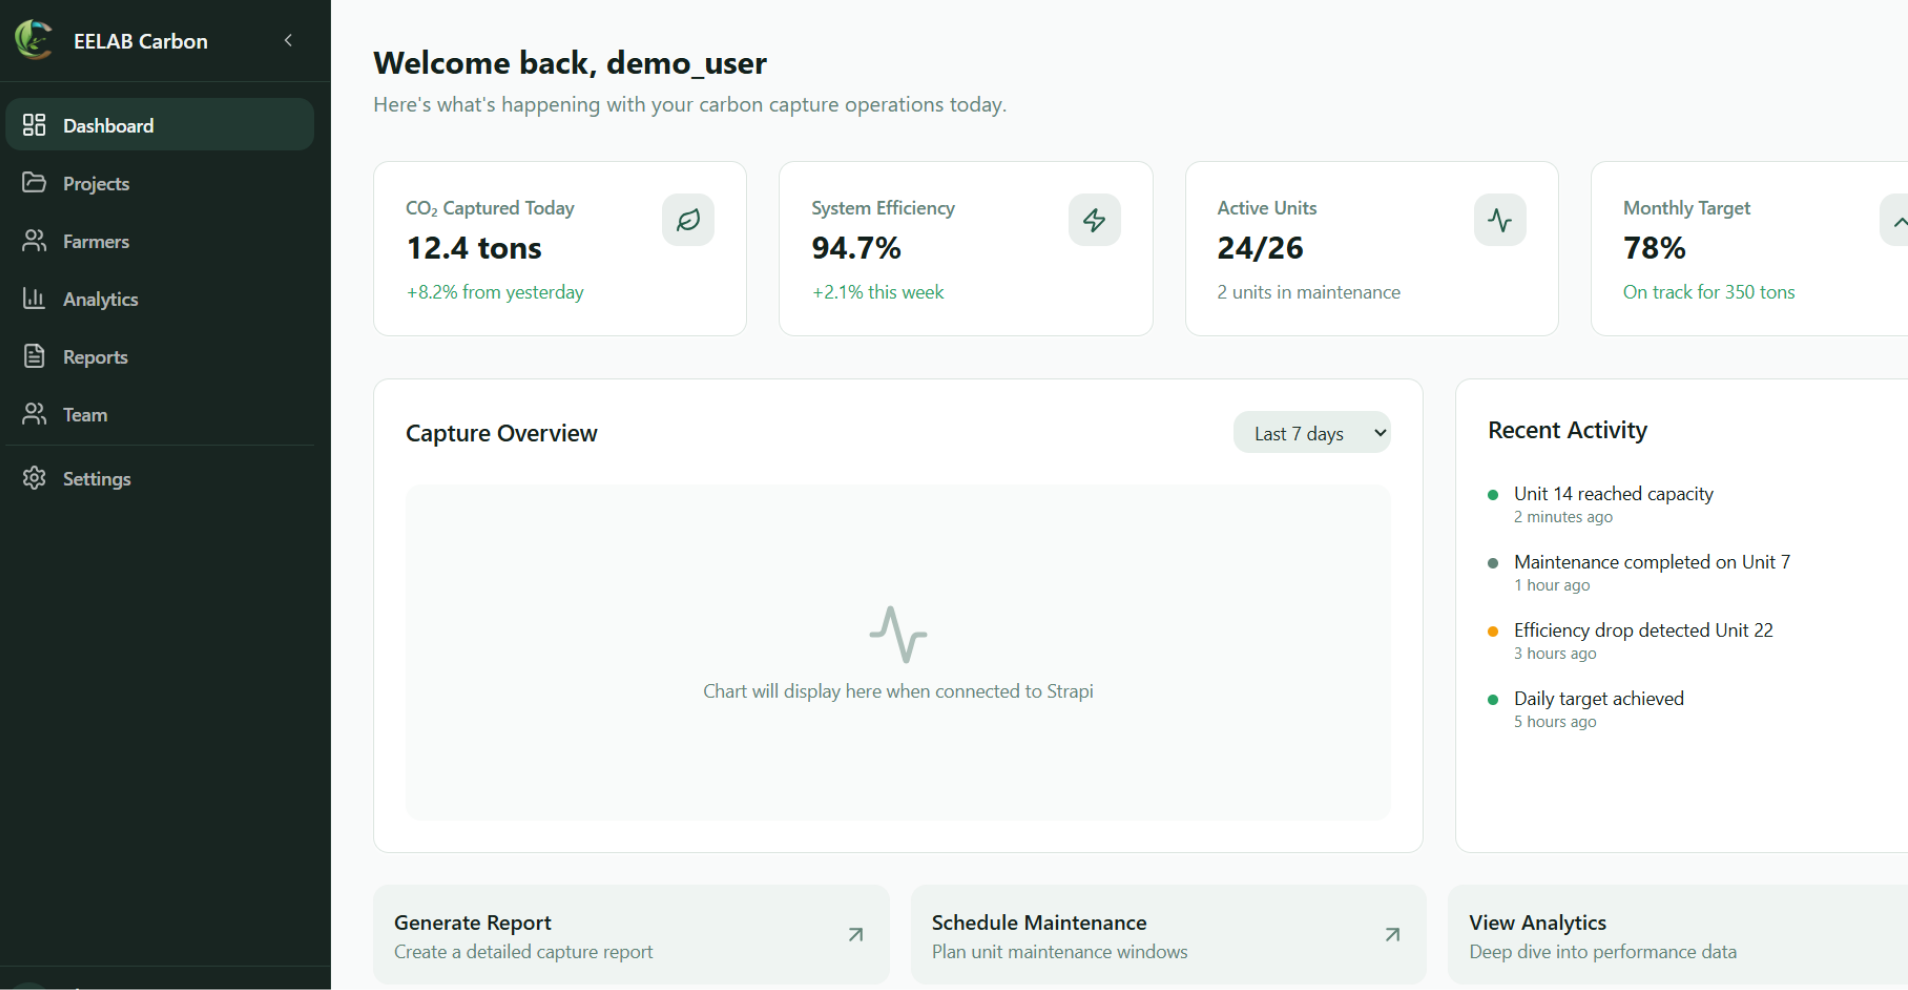Click the Farmers people icon
Viewport: 1908px width, 990px height.
34,241
